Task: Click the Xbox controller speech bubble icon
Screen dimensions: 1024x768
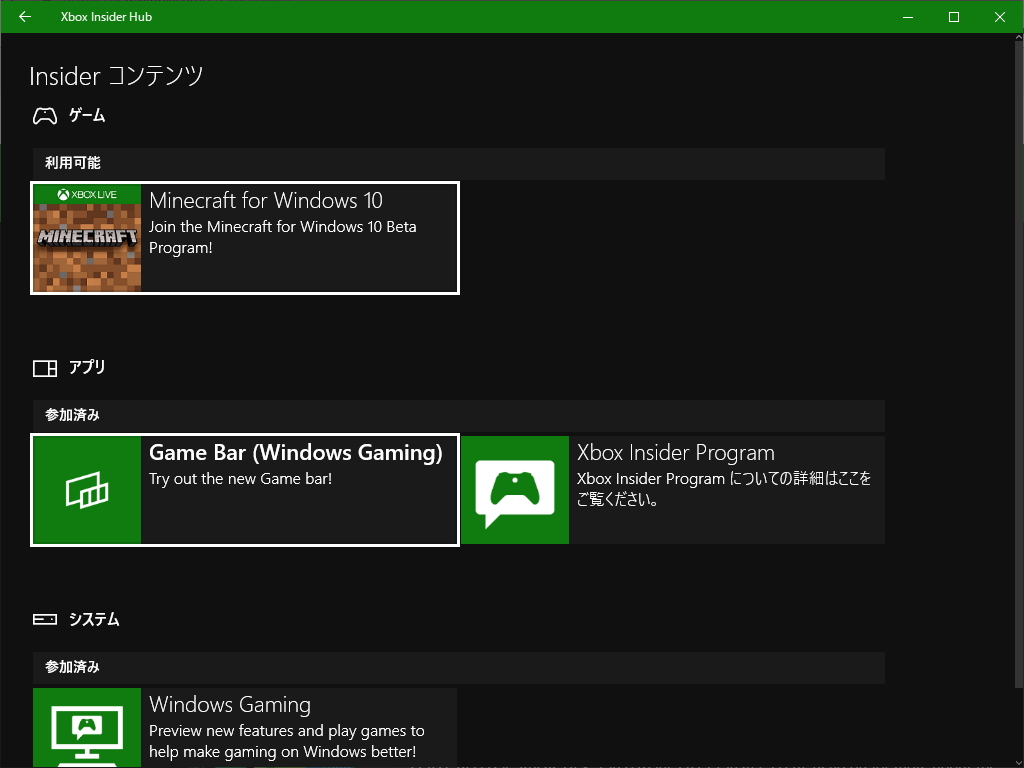Action: pyautogui.click(x=514, y=490)
